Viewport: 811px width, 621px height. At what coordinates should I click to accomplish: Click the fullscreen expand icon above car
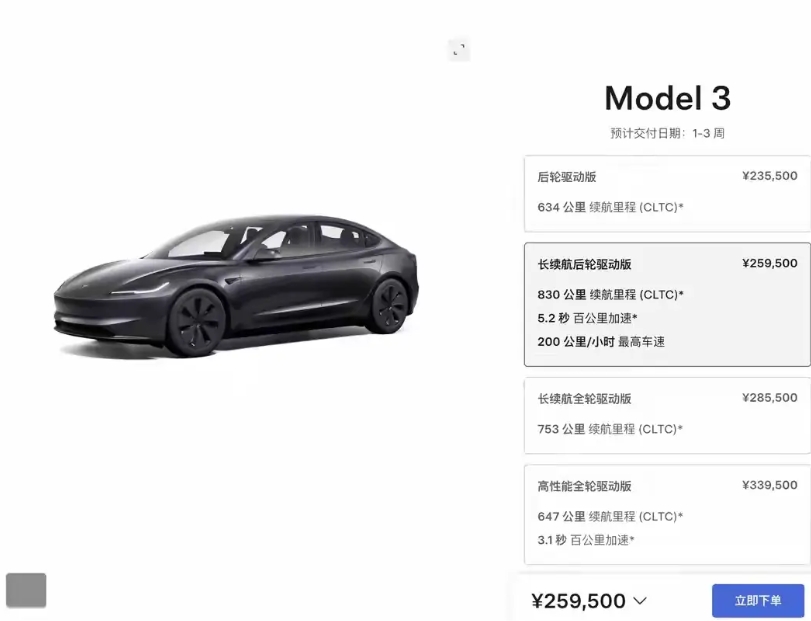coord(459,50)
